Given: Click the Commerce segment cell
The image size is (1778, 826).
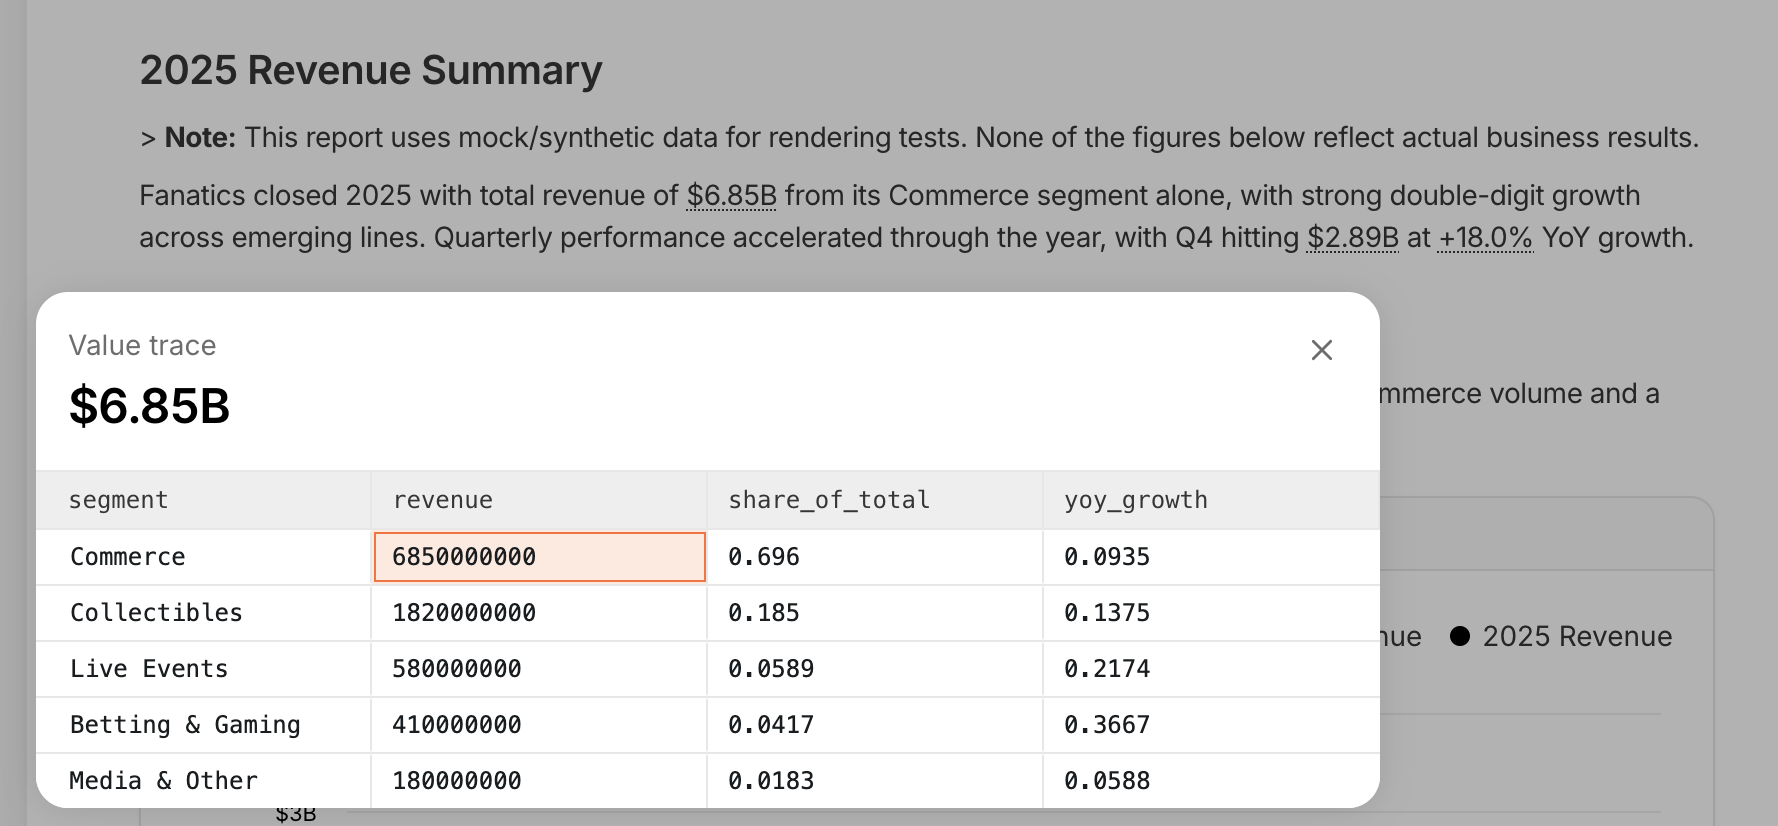Looking at the screenshot, I should [x=203, y=557].
